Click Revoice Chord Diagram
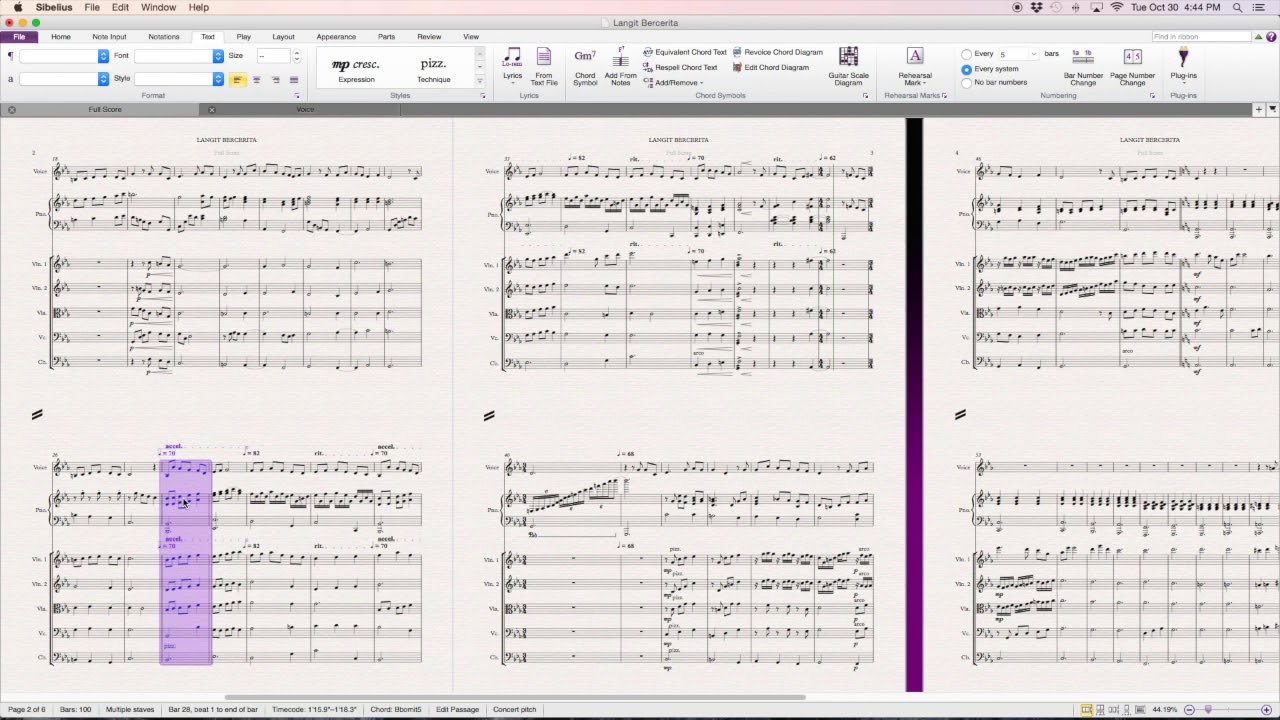Image resolution: width=1280 pixels, height=720 pixels. (777, 52)
